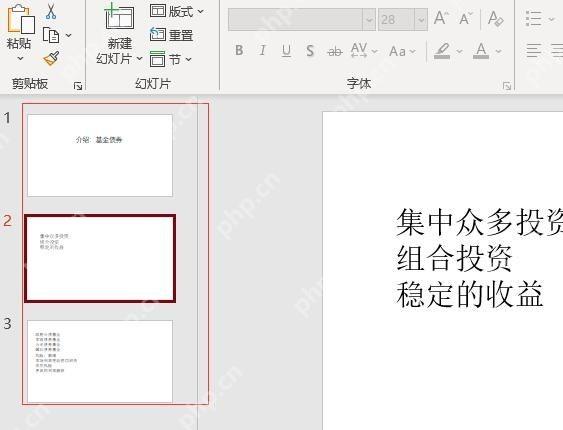Select slide 3 thumbnail
Screen dimensions: 563x430
point(100,361)
